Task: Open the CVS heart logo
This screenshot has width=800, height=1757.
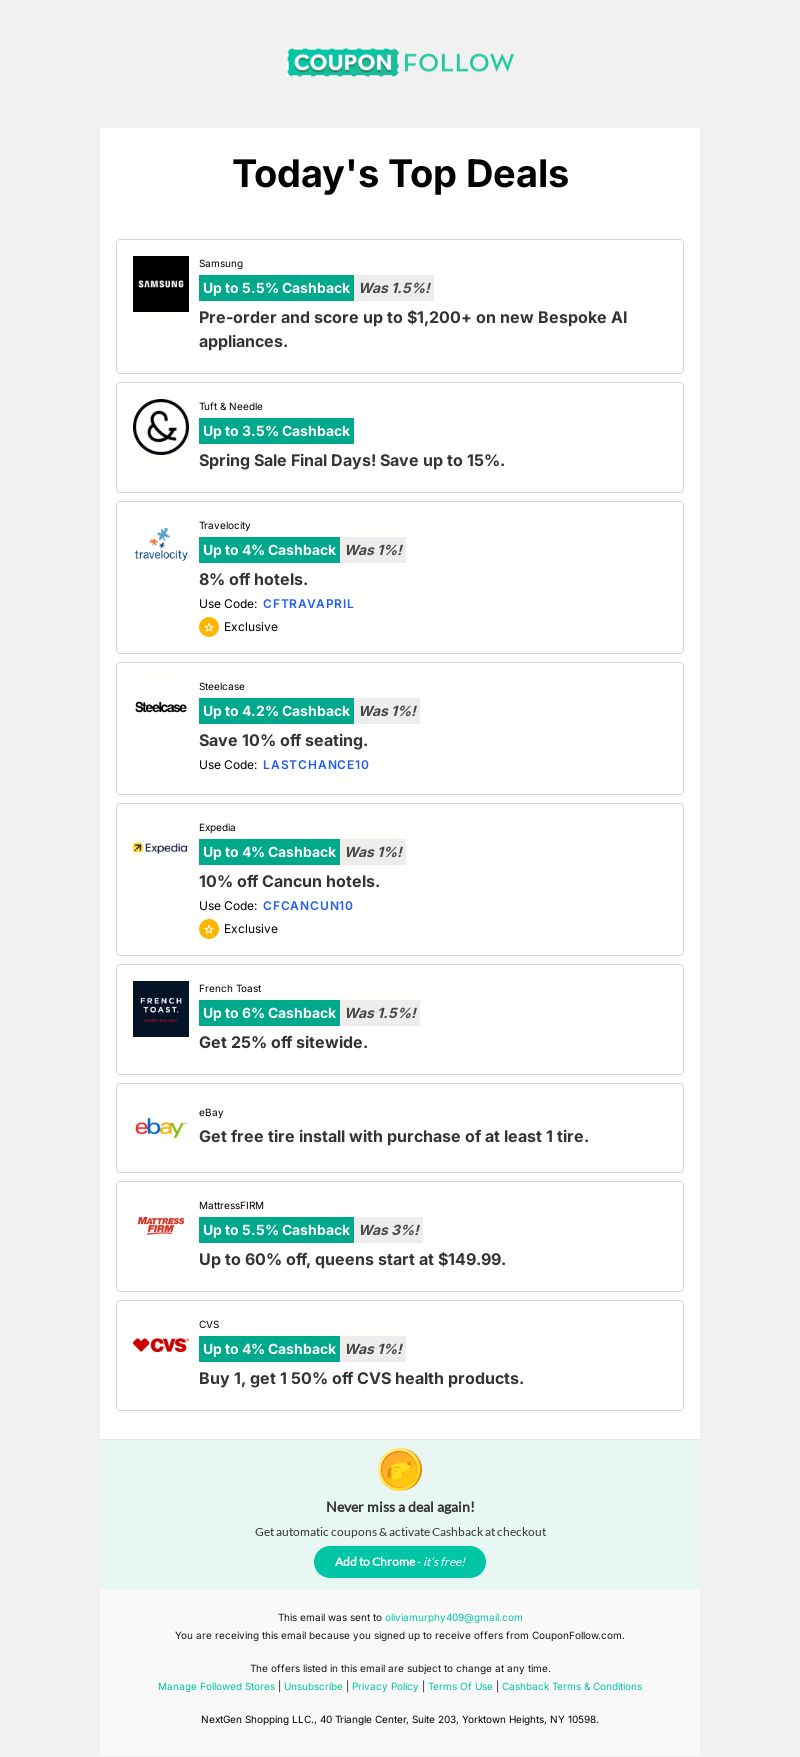Action: [x=161, y=1345]
